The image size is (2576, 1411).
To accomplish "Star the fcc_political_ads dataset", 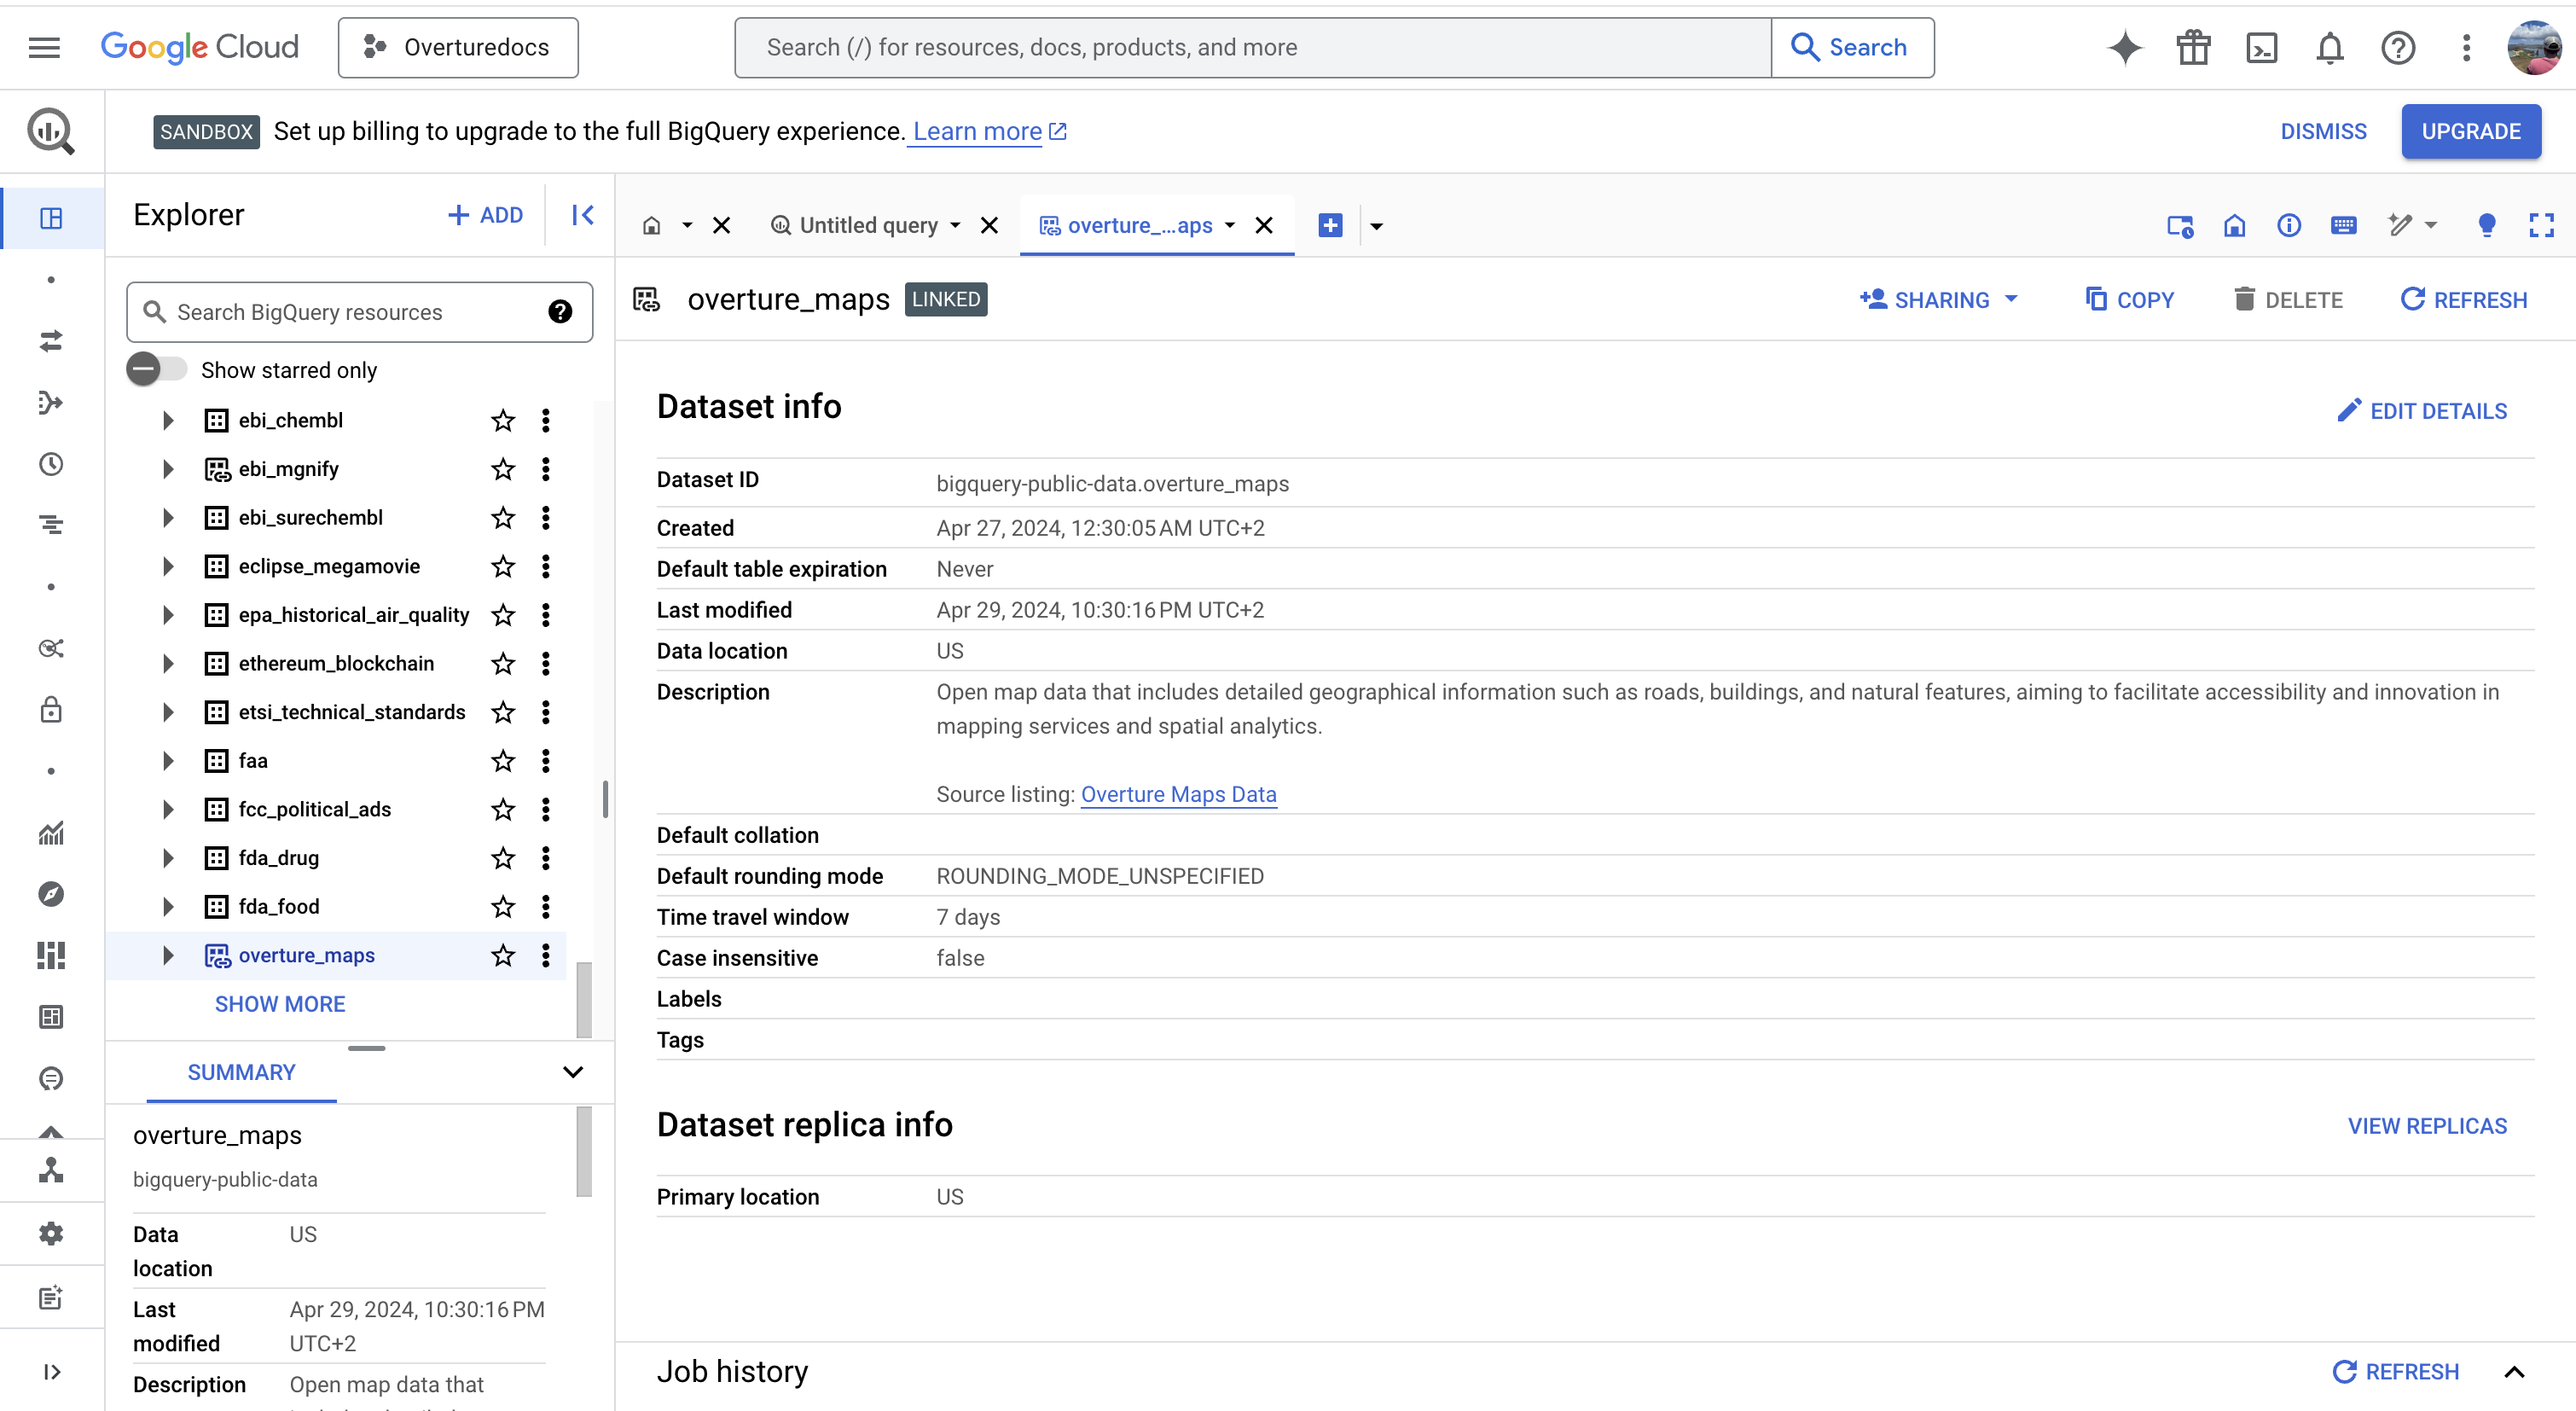I will 503,809.
